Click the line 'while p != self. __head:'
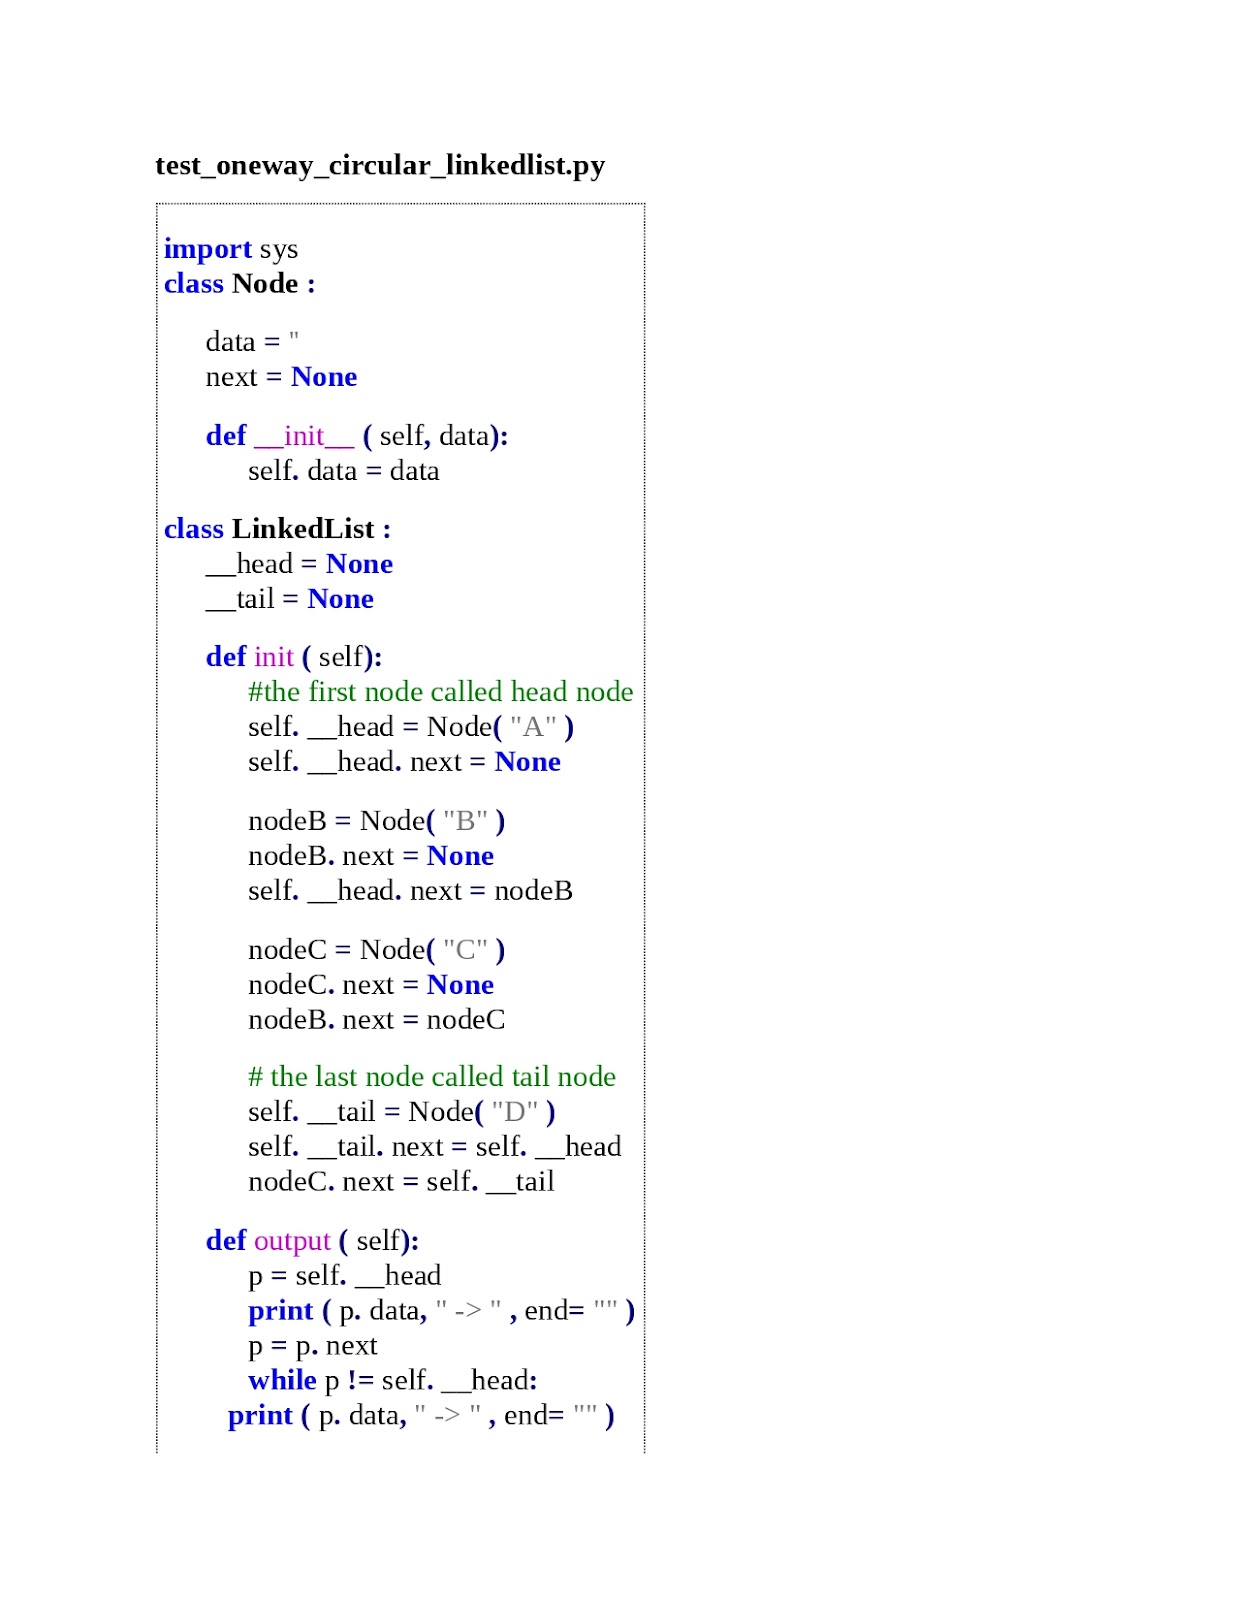This screenshot has width=1236, height=1600. tap(393, 1381)
